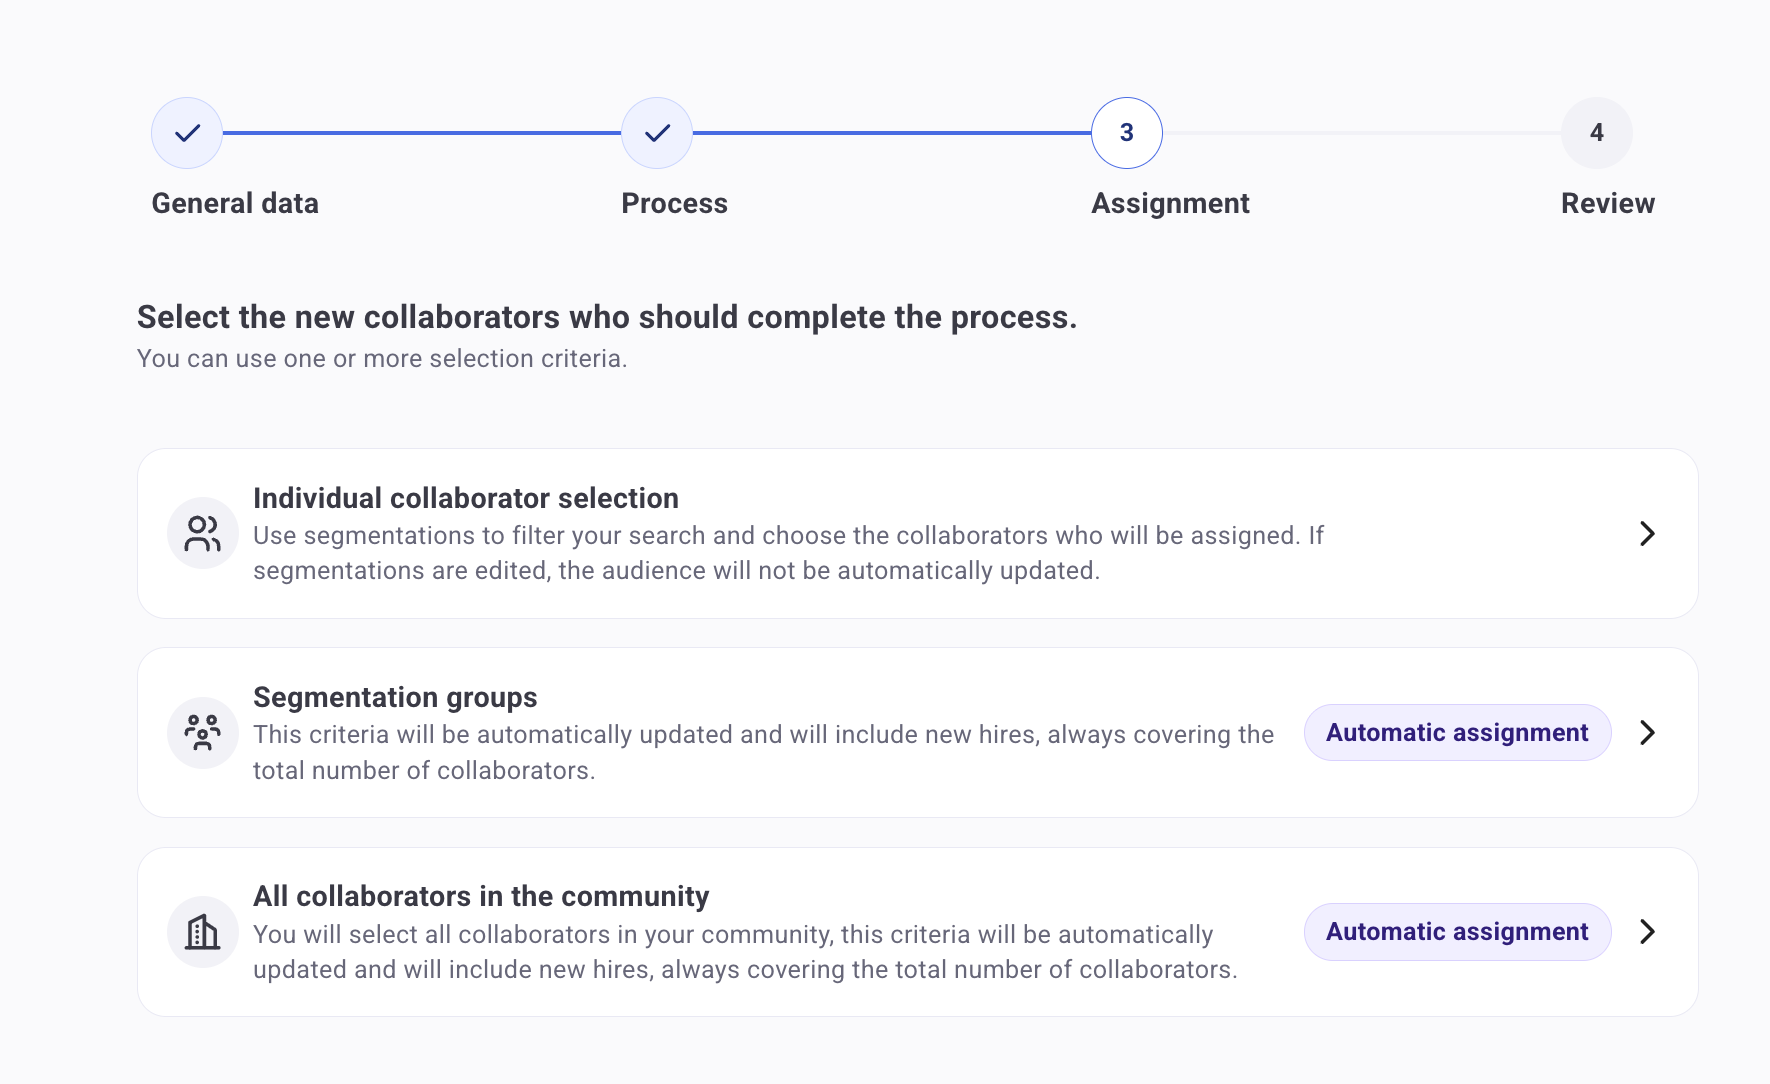1770x1084 pixels.
Task: Click the two-person Individual collaborator icon
Action: tap(203, 534)
